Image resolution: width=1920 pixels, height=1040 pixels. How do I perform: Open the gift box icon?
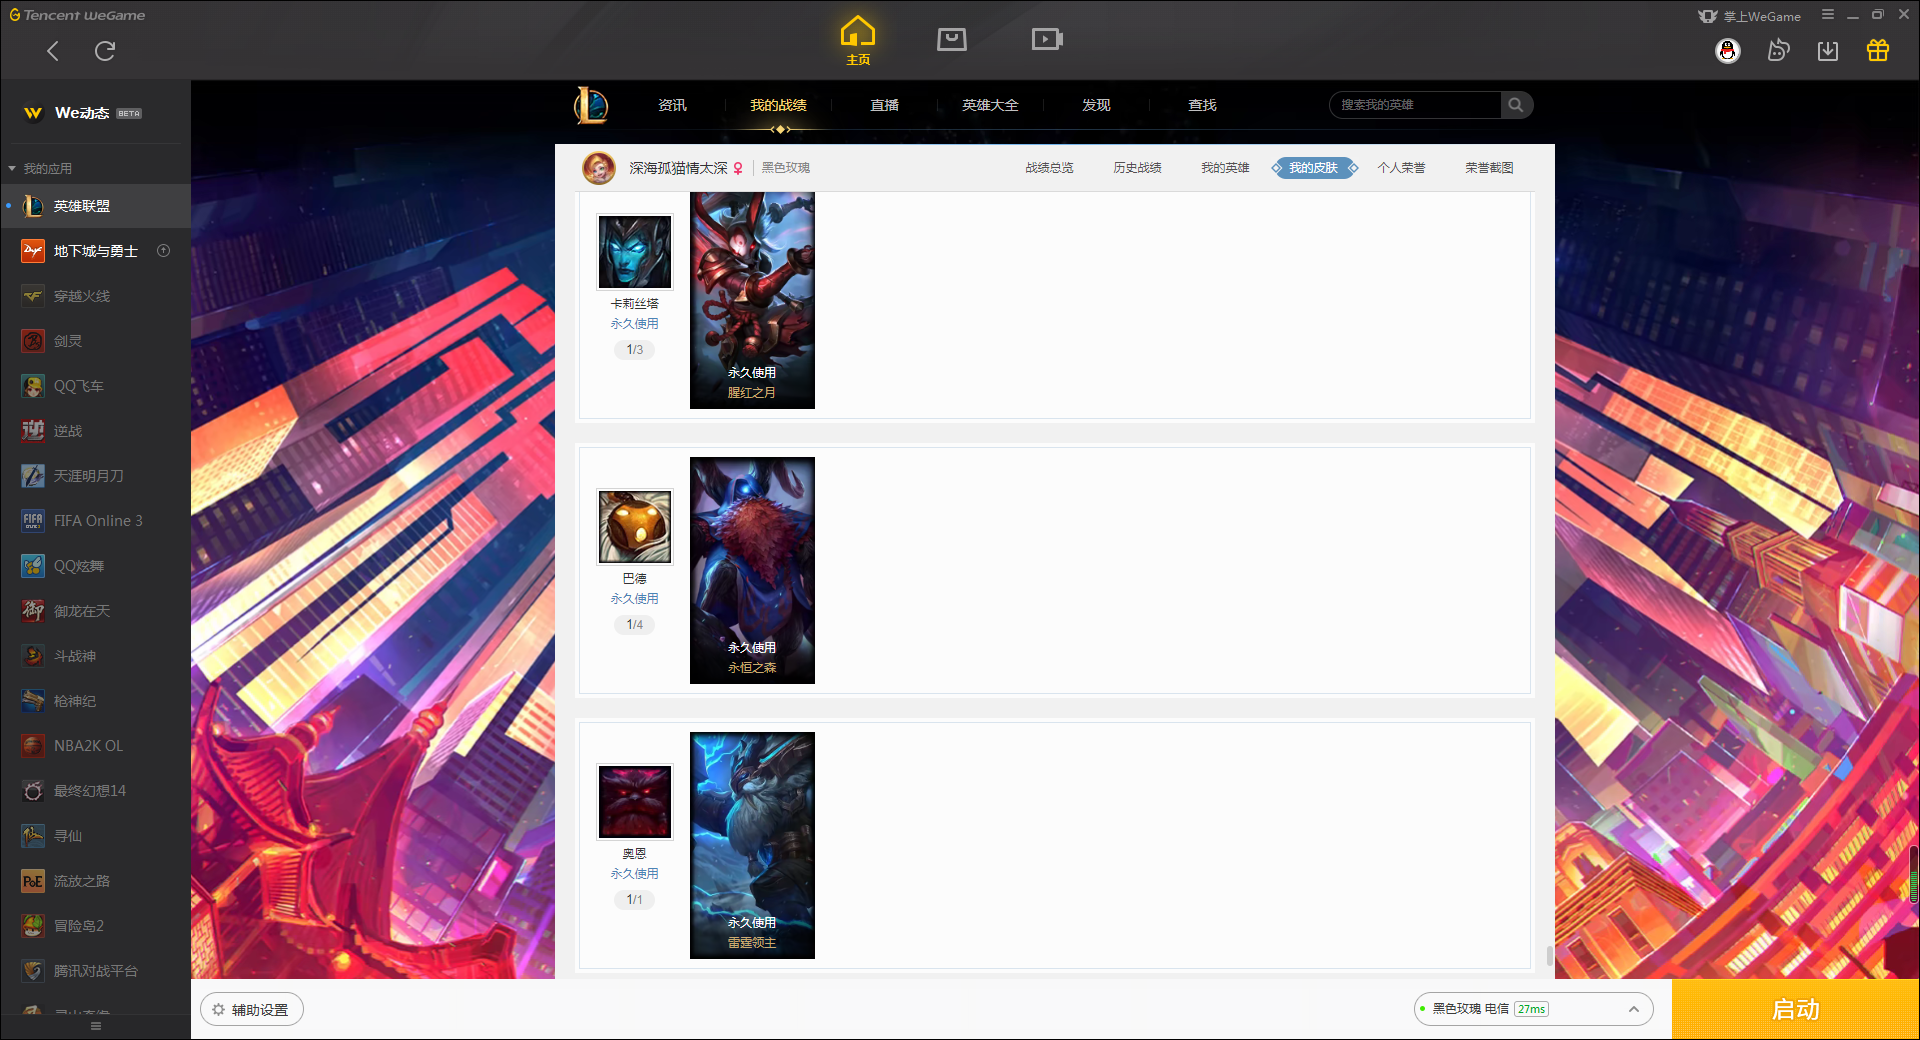pyautogui.click(x=1878, y=51)
